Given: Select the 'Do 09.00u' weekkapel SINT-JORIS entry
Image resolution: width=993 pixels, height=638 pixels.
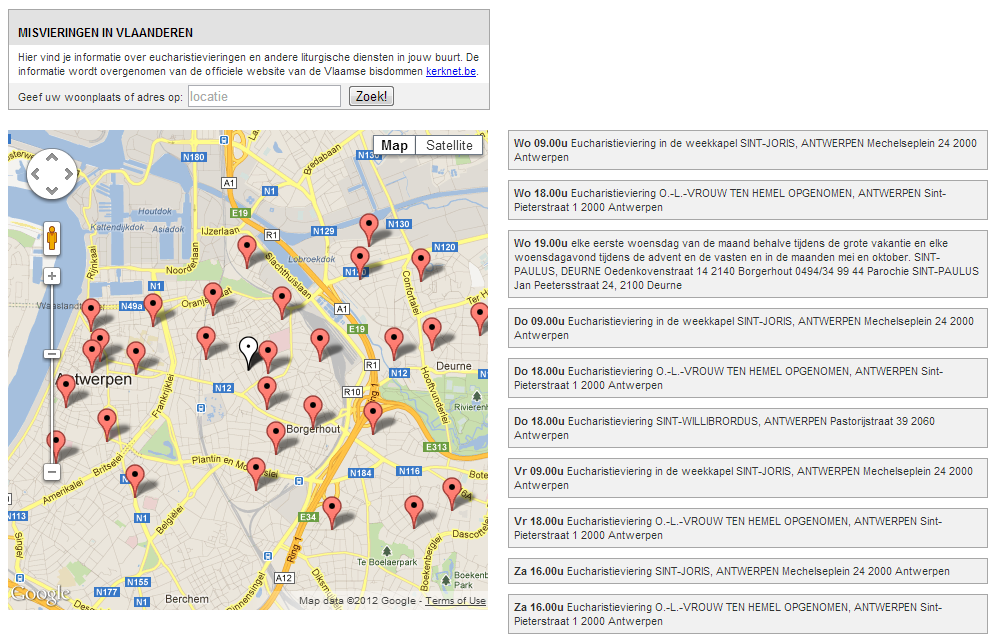Looking at the screenshot, I should click(747, 328).
